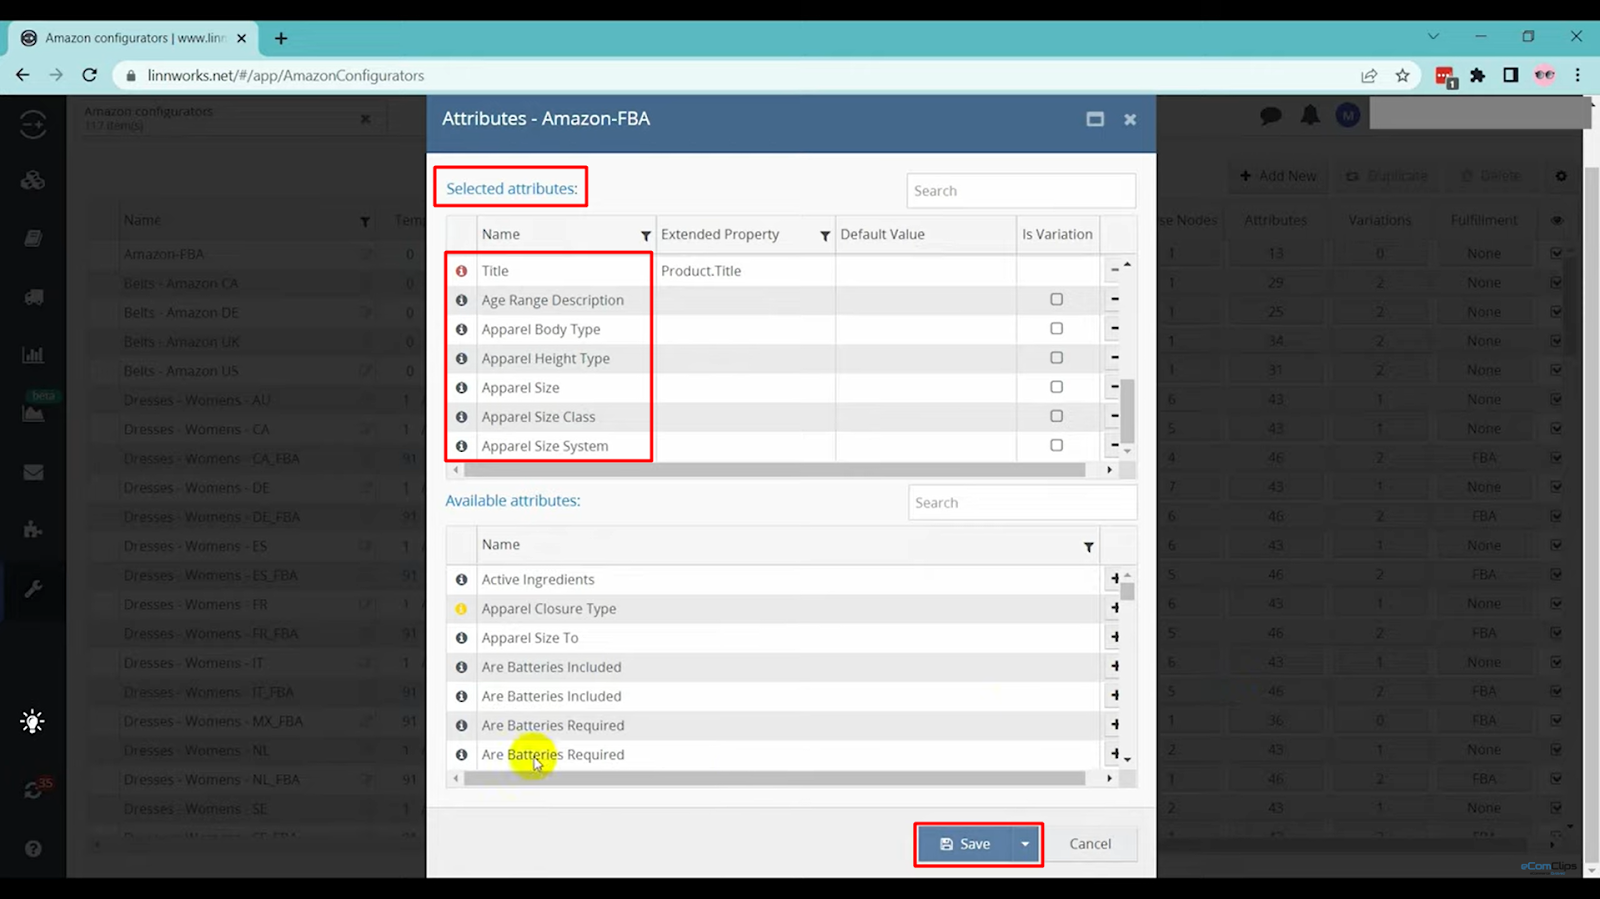The width and height of the screenshot is (1600, 899).
Task: Cancel the Attributes dialog
Action: click(1090, 844)
